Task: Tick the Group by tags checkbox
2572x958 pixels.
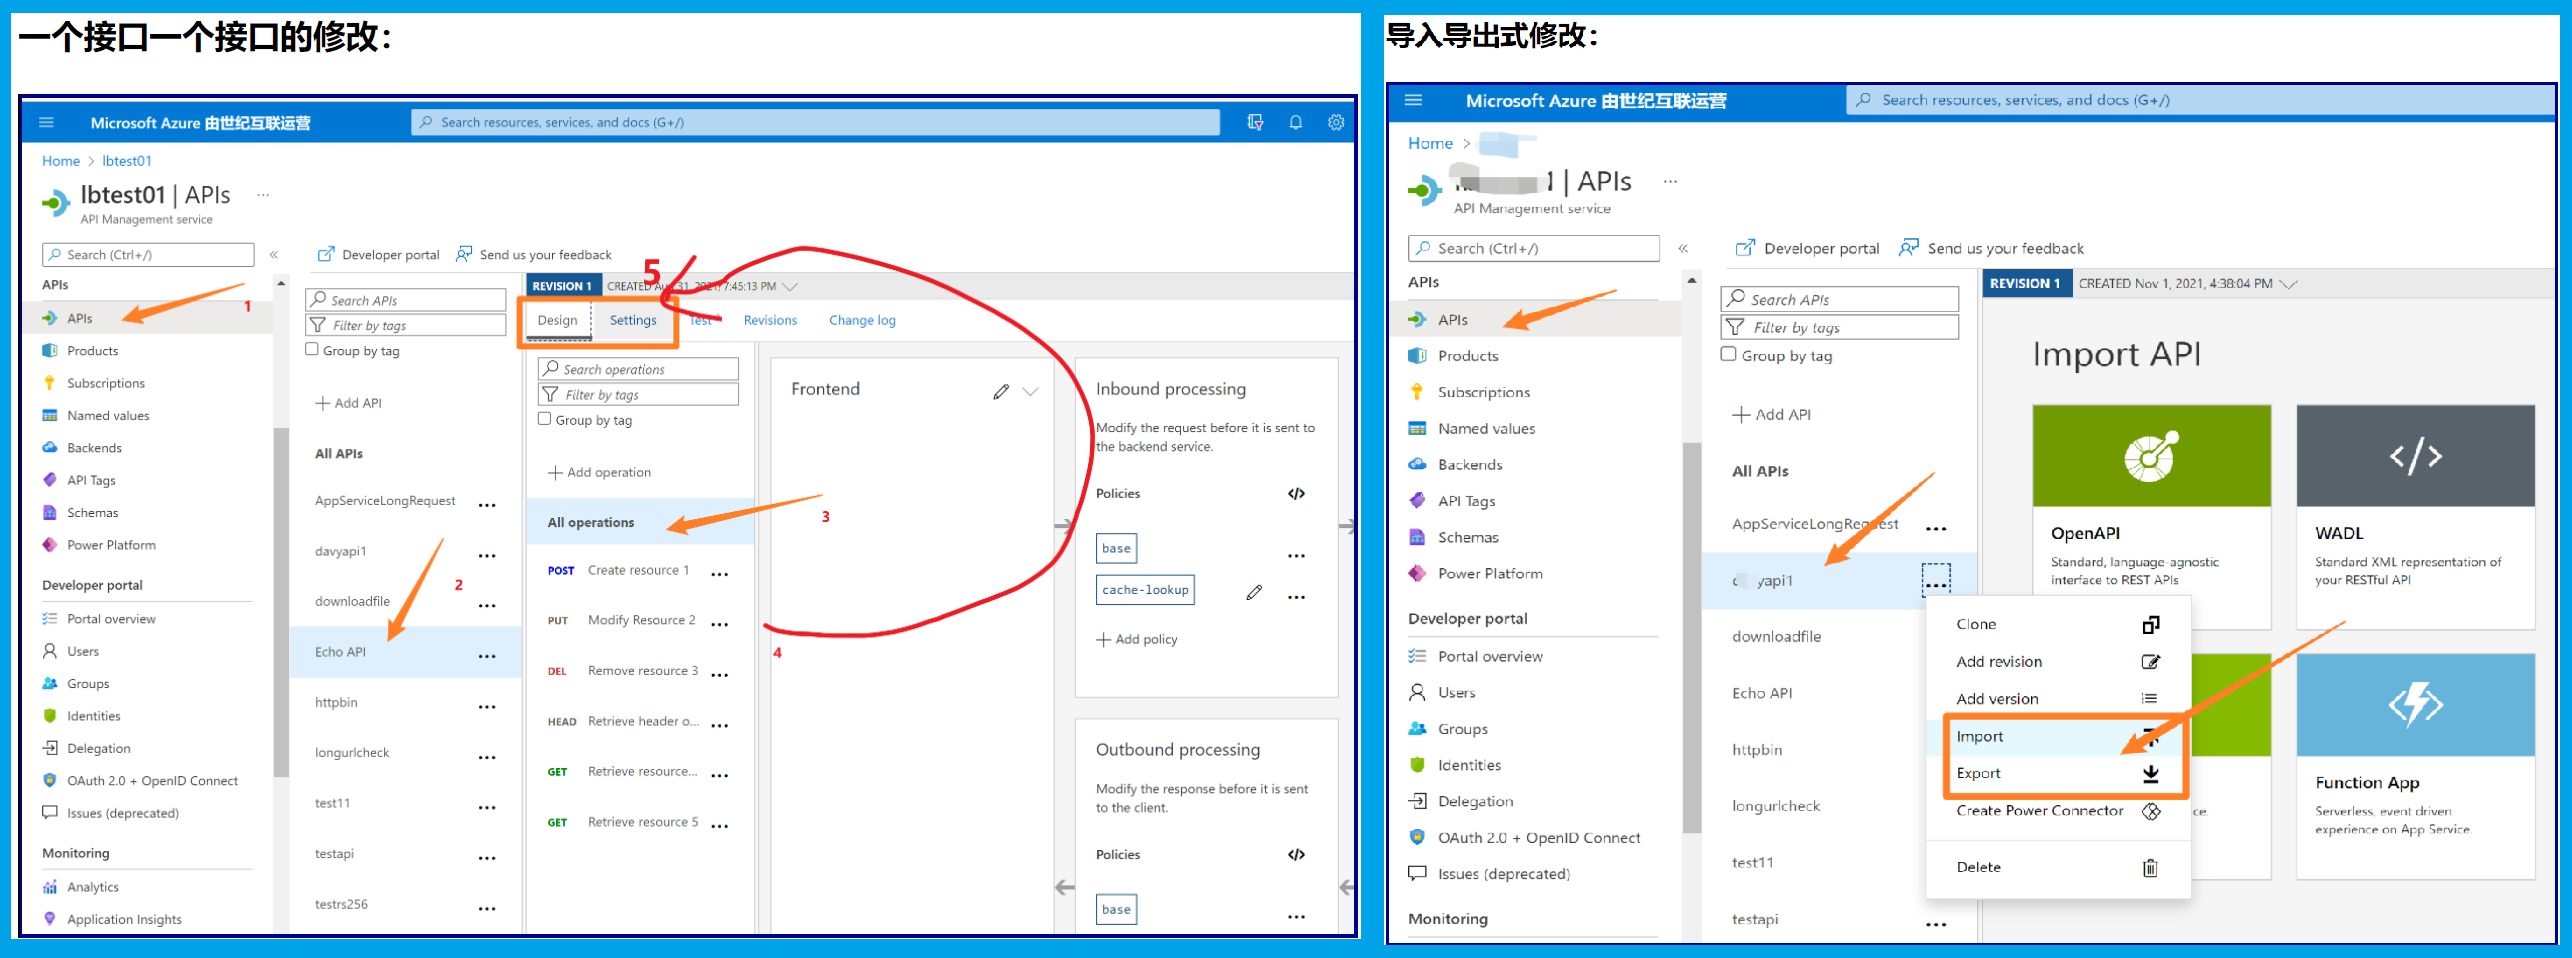Action: tap(1728, 355)
